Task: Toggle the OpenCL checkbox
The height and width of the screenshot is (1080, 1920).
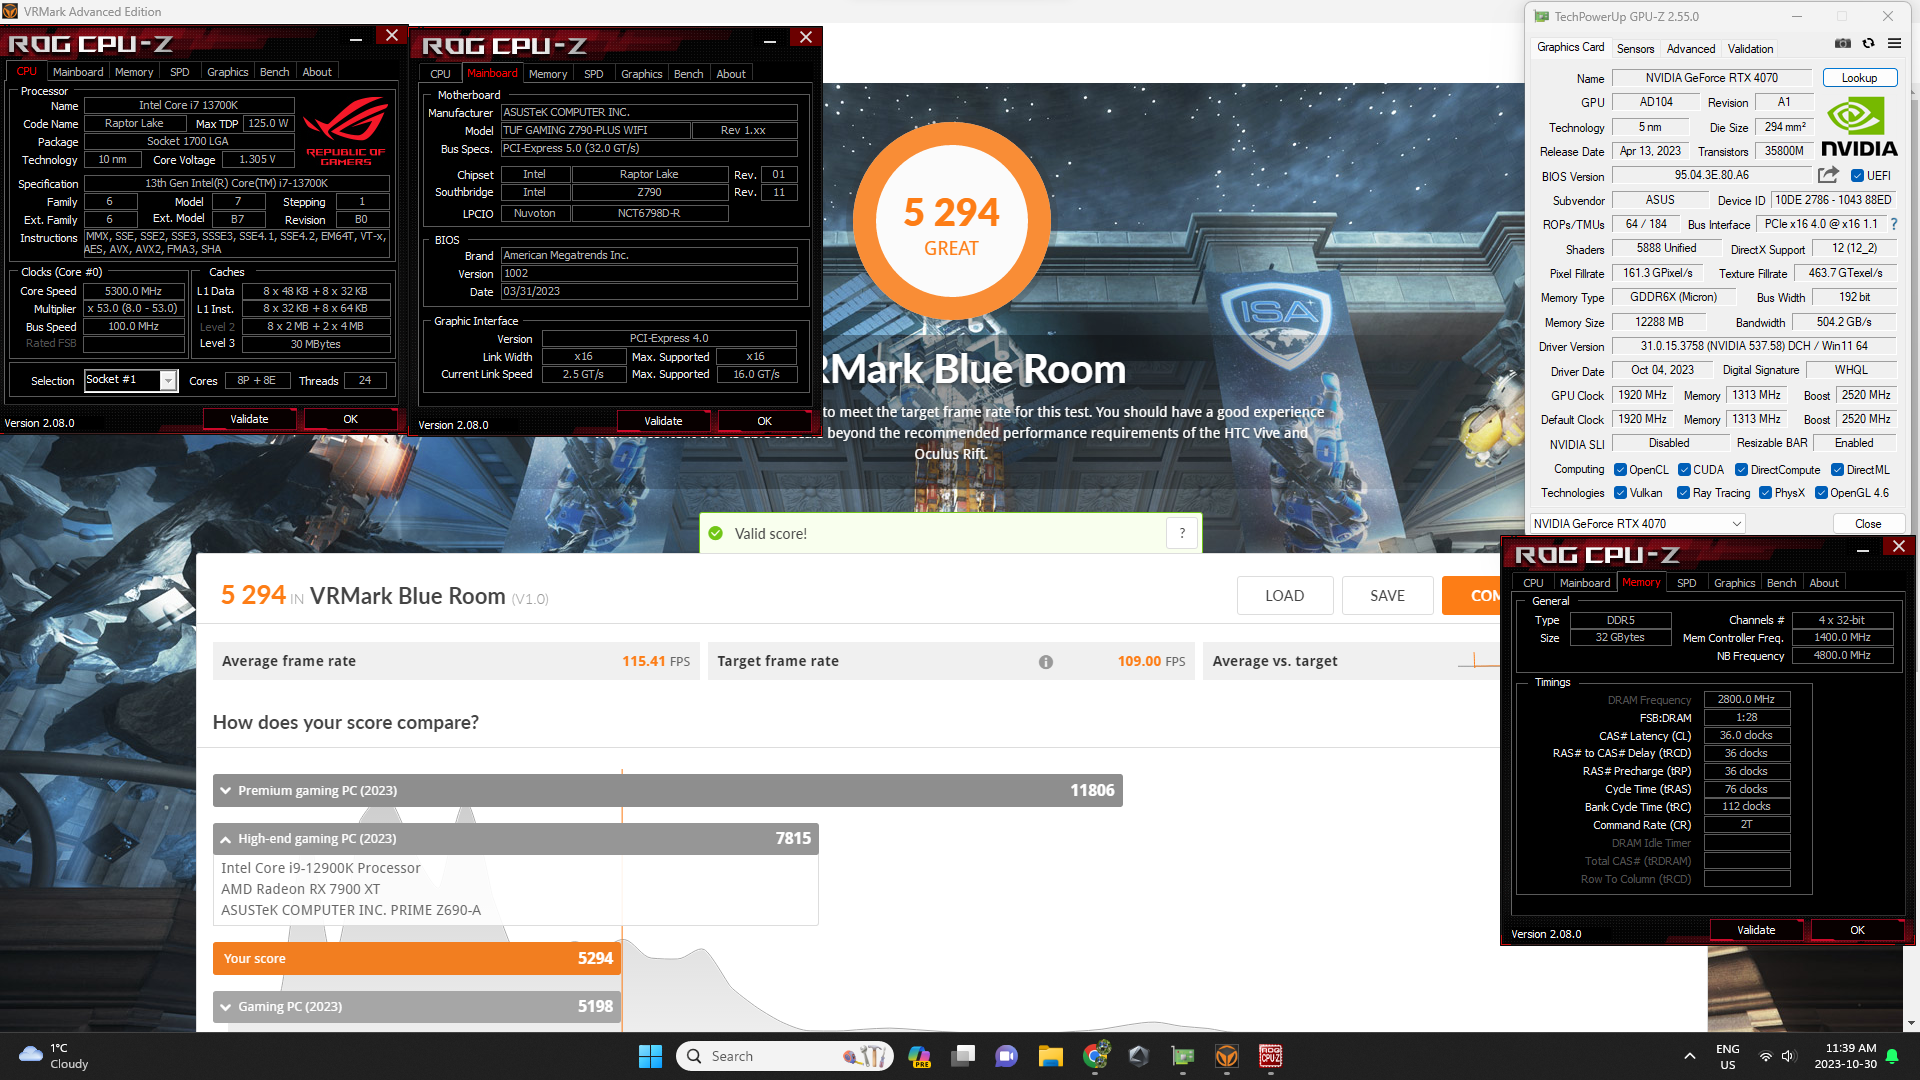Action: pos(1620,470)
